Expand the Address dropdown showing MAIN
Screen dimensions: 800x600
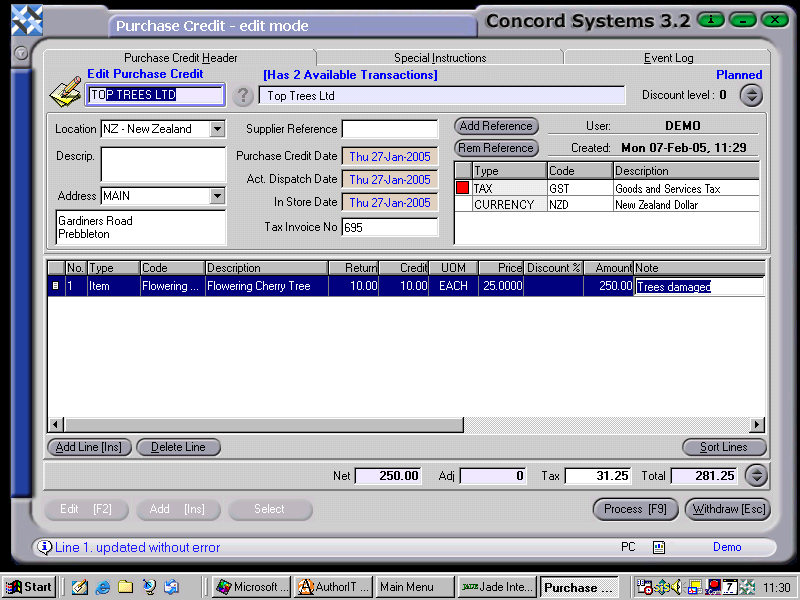pyautogui.click(x=217, y=197)
